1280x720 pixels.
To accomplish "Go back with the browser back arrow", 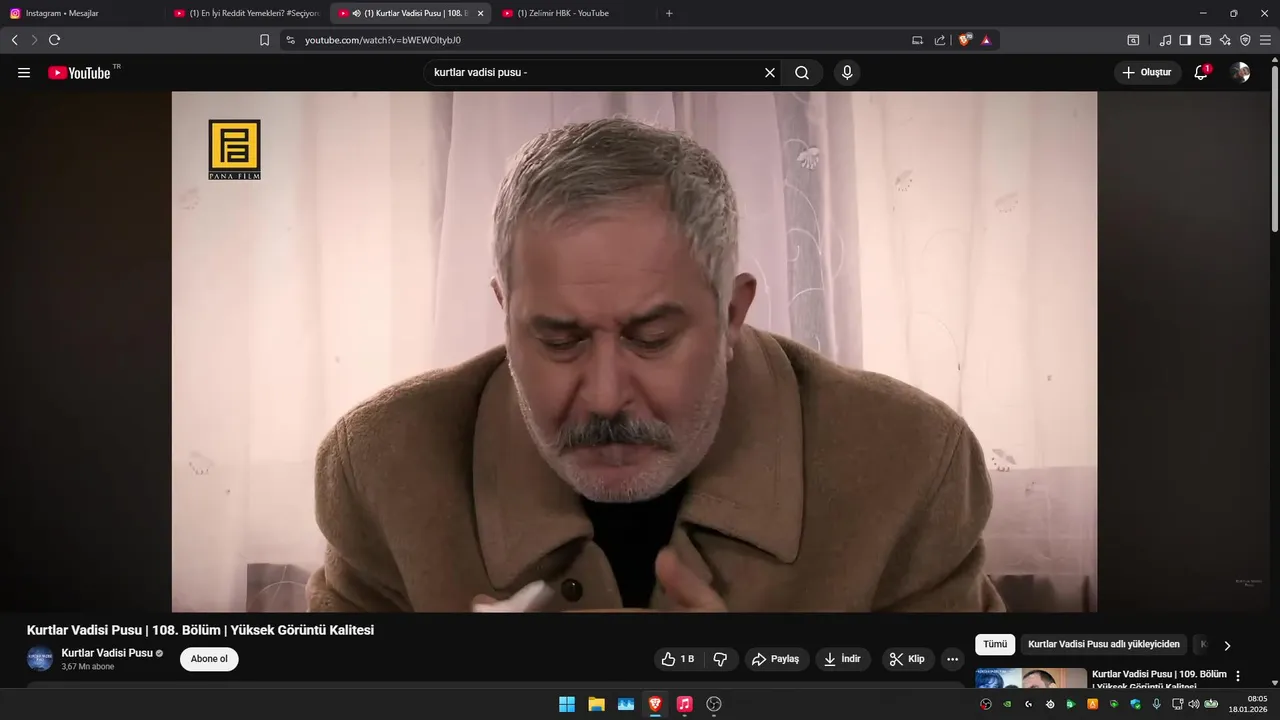I will pos(14,40).
